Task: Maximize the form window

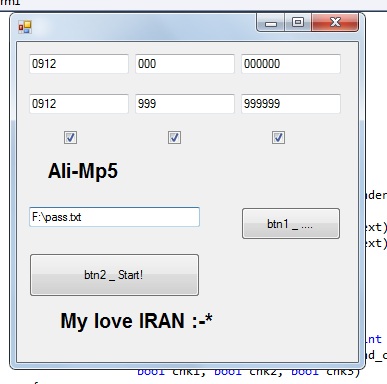Action: tap(298, 23)
